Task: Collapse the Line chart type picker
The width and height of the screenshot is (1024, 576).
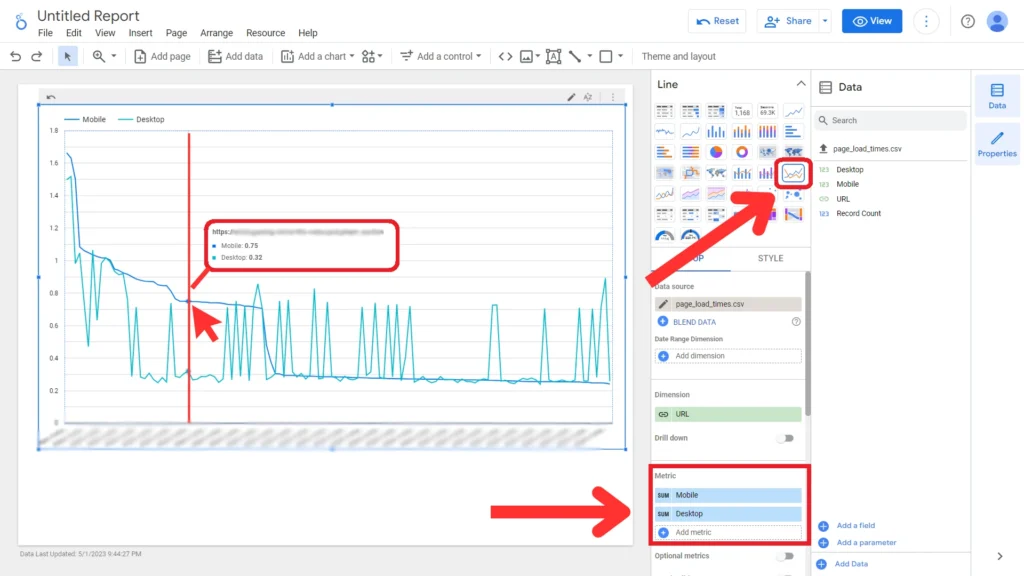Action: (x=800, y=84)
